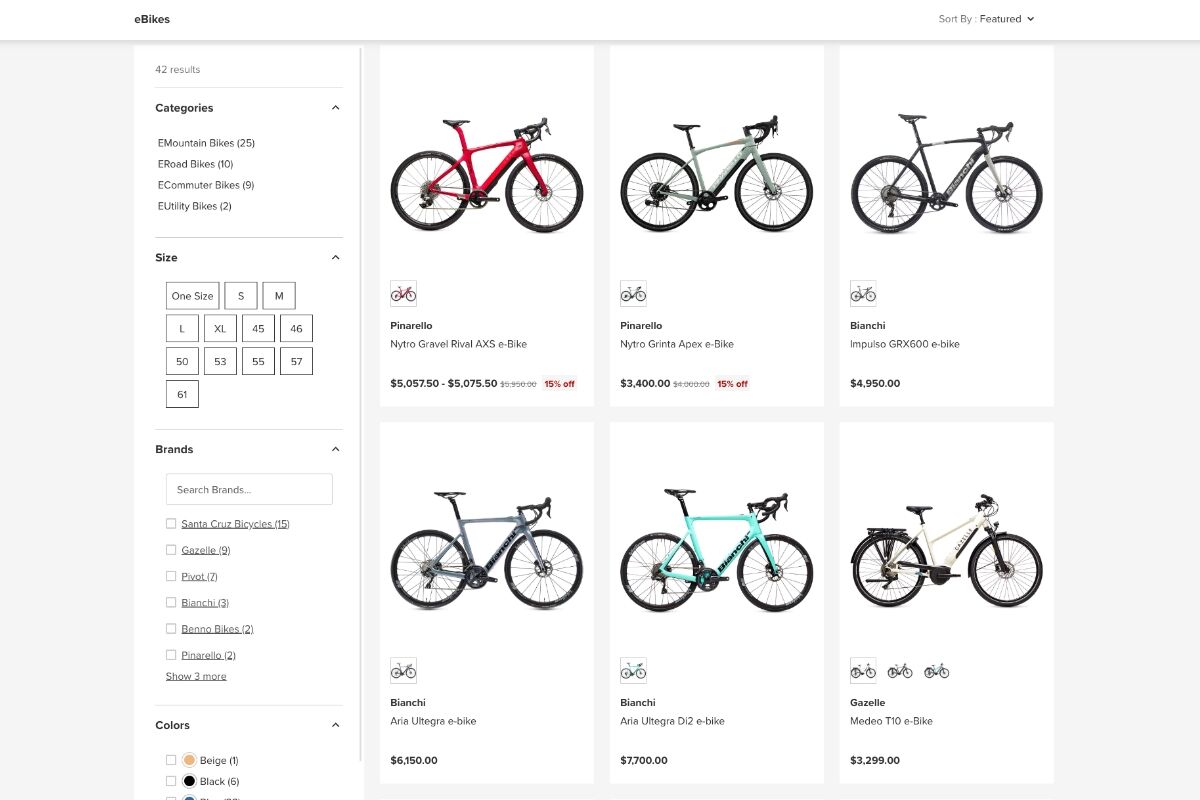The width and height of the screenshot is (1200, 800).
Task: Open the EMountain Bikes category
Action: click(x=204, y=143)
